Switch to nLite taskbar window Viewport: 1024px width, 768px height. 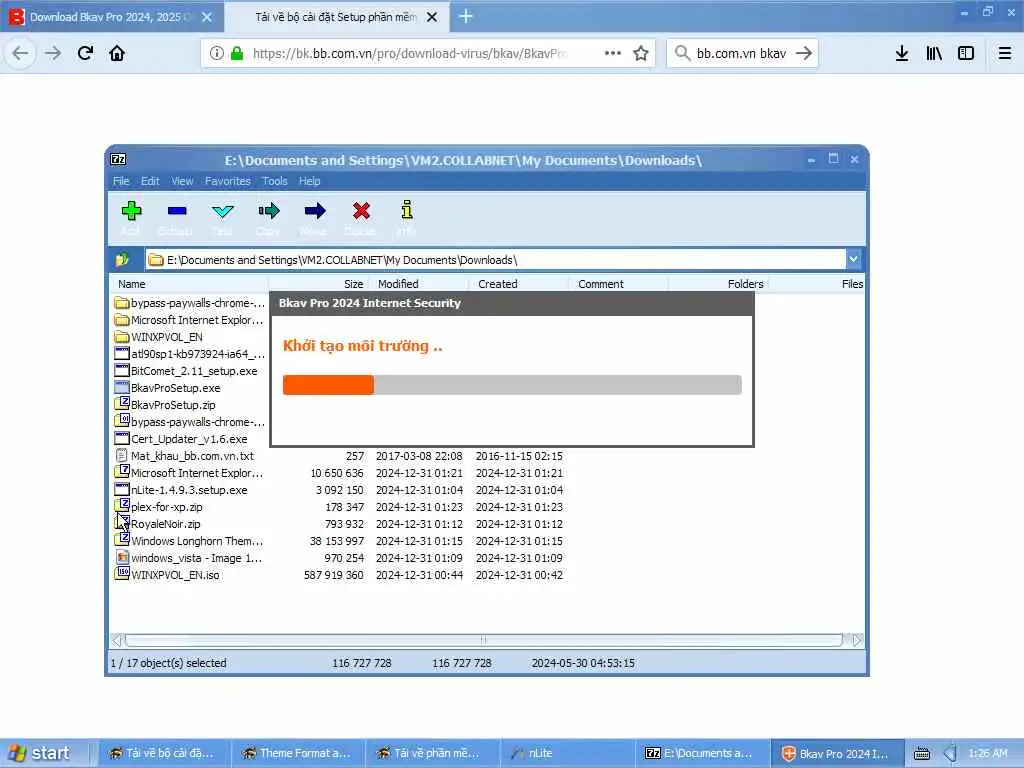click(x=568, y=753)
